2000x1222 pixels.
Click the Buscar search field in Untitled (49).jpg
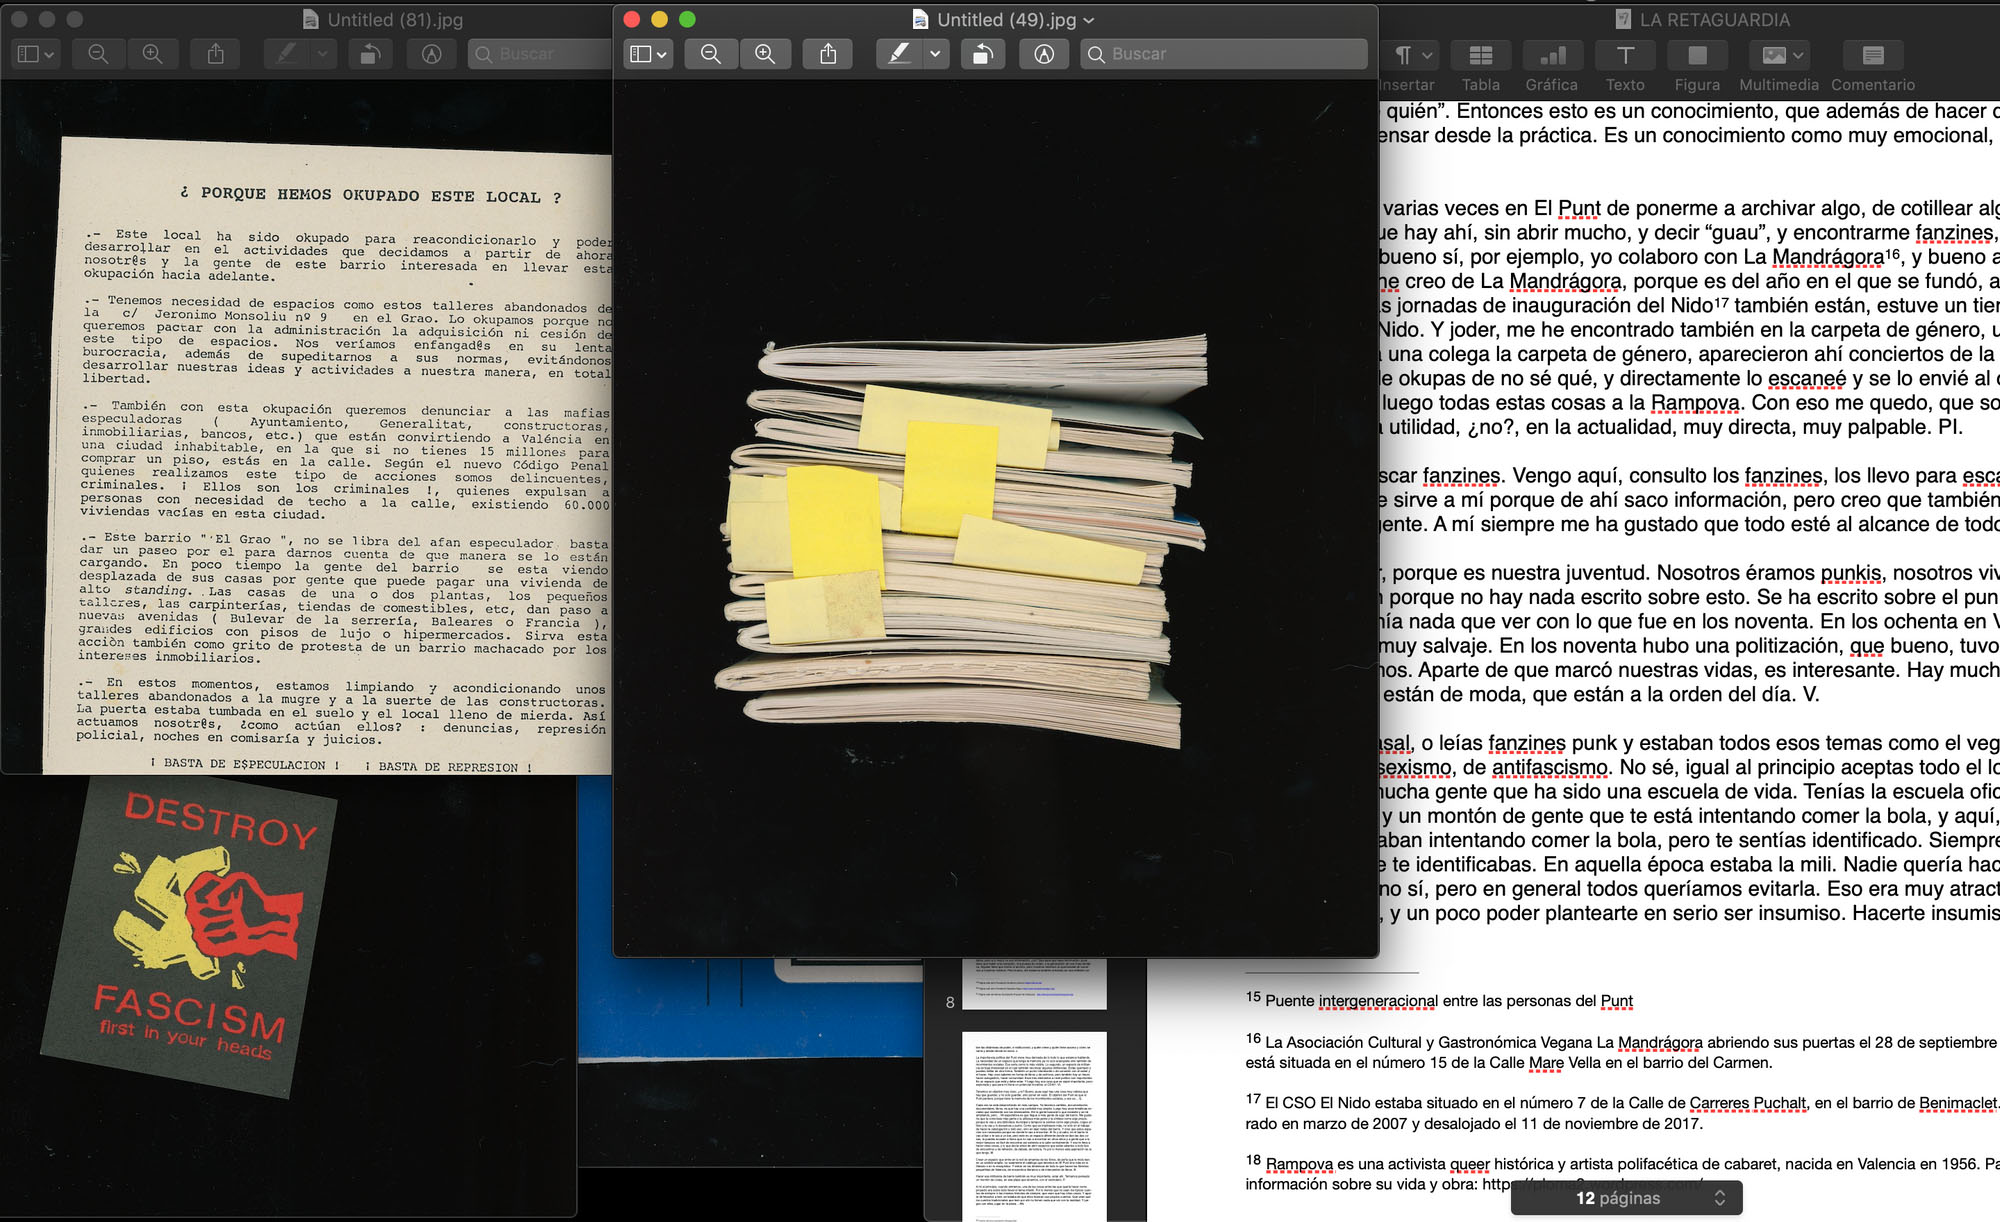pos(1225,54)
